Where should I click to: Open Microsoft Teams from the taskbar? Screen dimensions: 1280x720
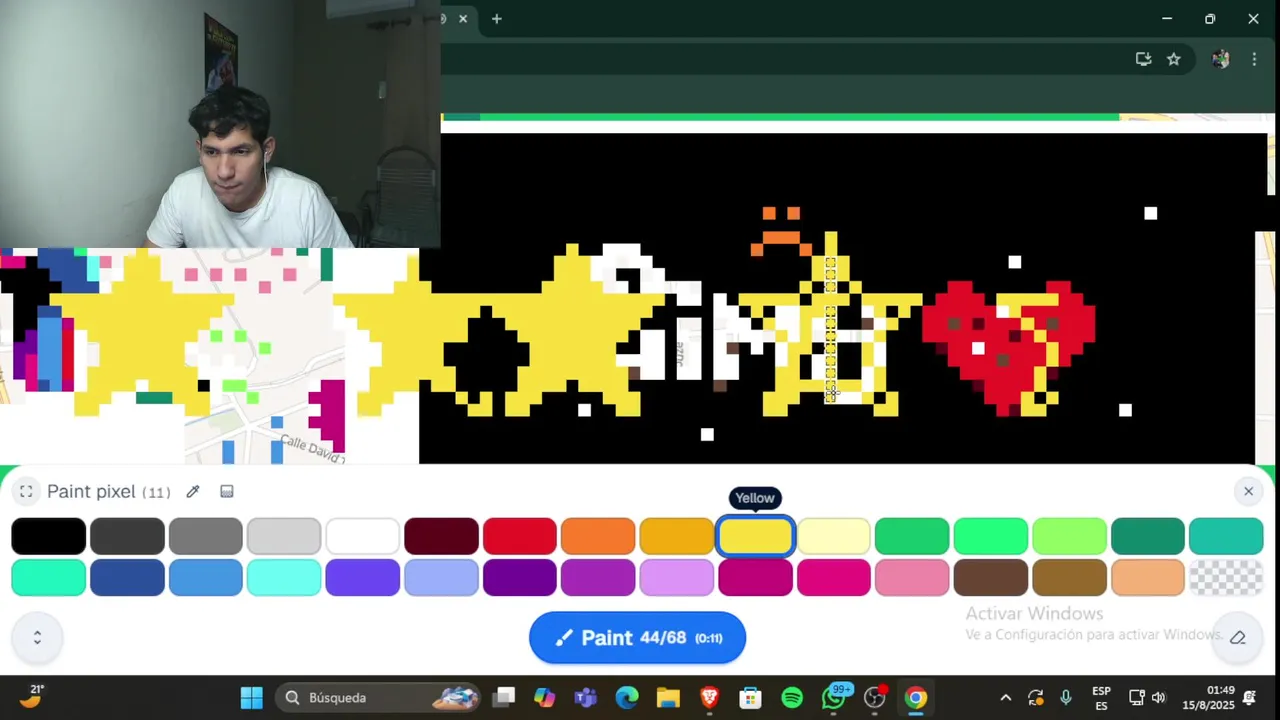coord(586,697)
